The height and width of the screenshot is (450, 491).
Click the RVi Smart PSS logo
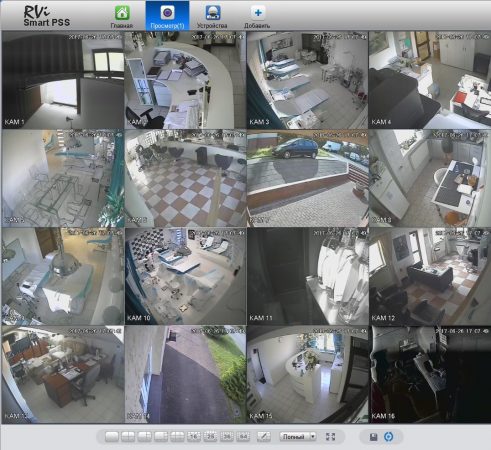click(x=46, y=16)
